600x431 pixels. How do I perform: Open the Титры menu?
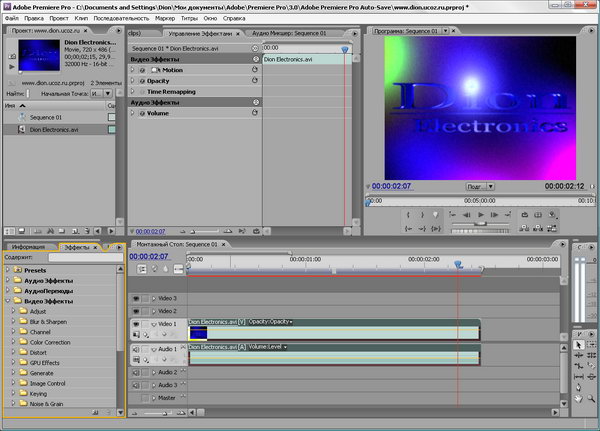(189, 18)
